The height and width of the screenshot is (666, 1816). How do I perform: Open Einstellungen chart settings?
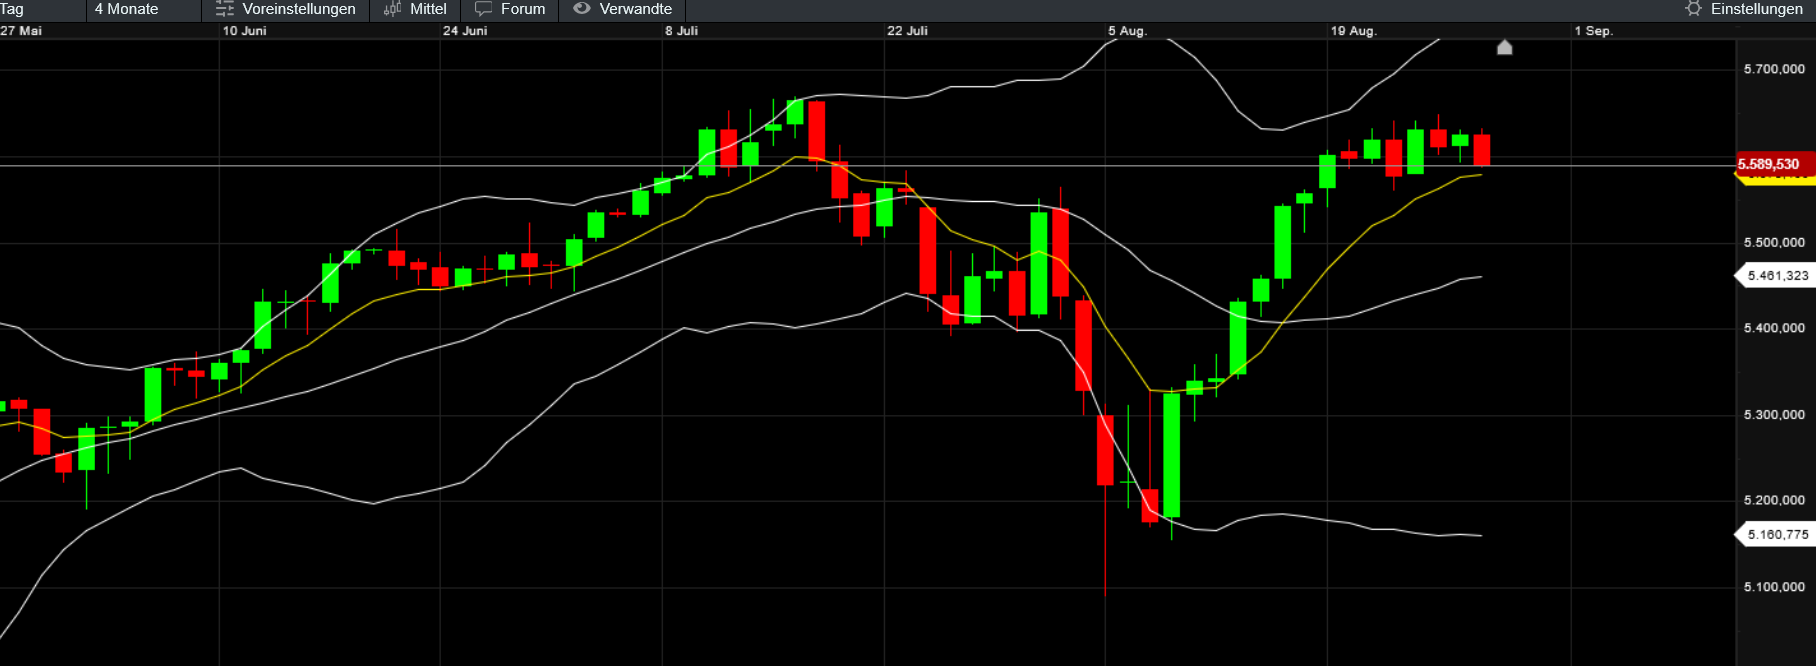pyautogui.click(x=1744, y=9)
